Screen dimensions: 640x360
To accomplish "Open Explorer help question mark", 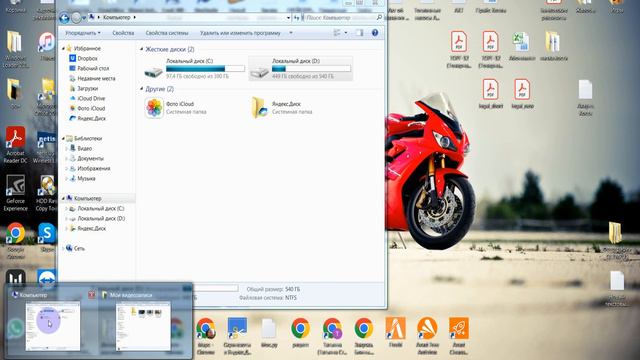I will pyautogui.click(x=375, y=33).
